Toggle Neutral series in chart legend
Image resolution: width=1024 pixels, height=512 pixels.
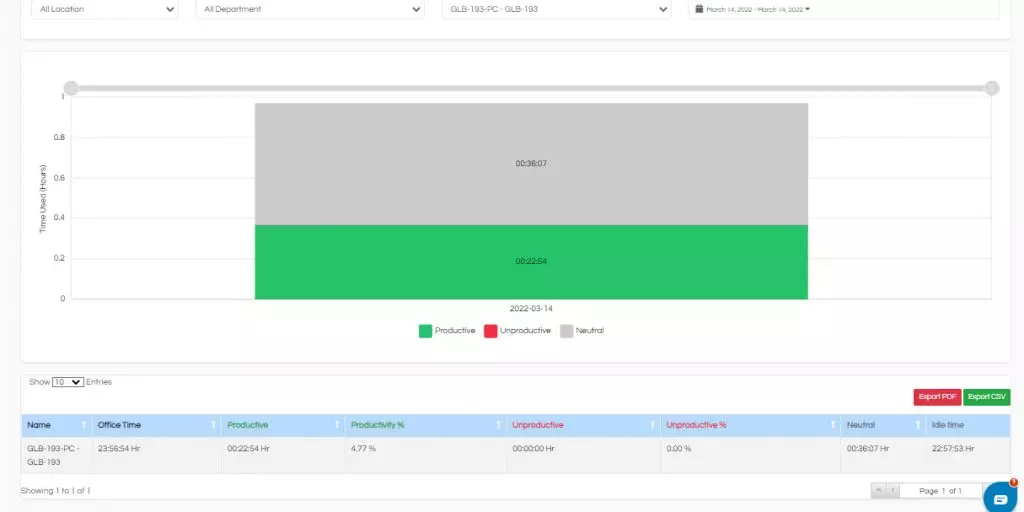pyautogui.click(x=583, y=331)
